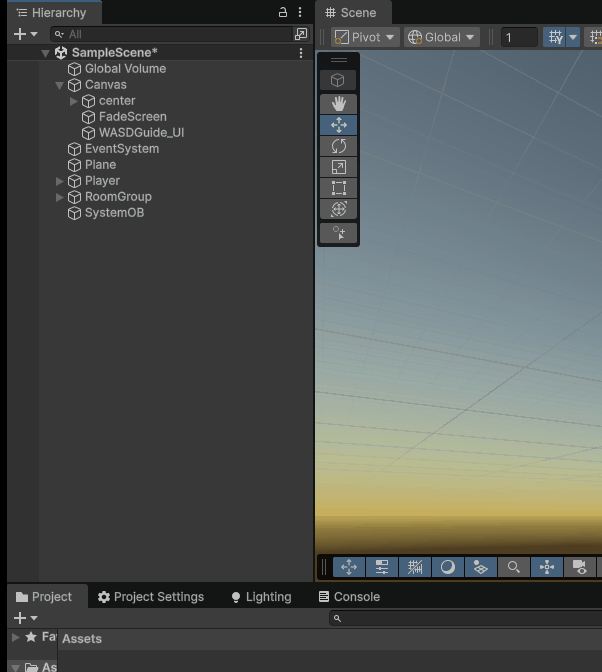Select the Scale tool
Viewport: 602px width, 672px height.
pos(339,167)
